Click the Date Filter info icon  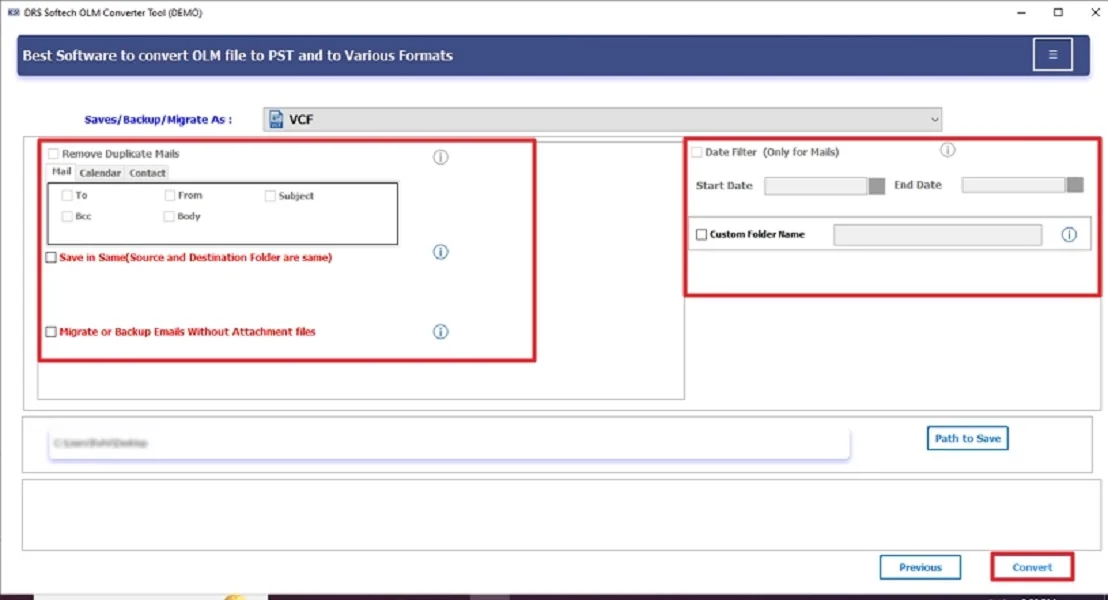pos(947,150)
